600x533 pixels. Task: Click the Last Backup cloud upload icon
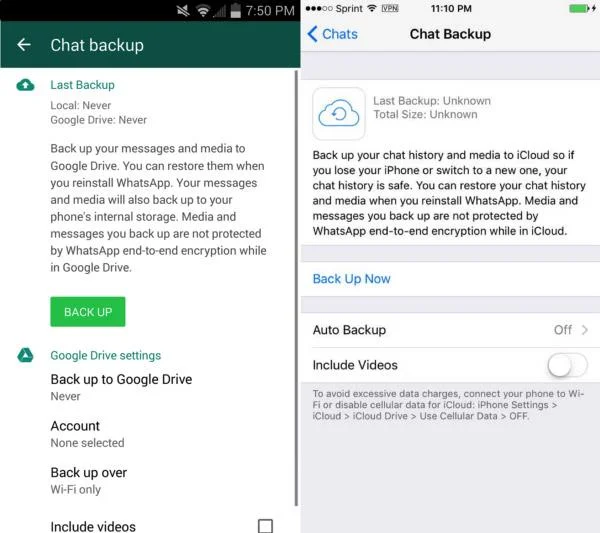pyautogui.click(x=25, y=85)
